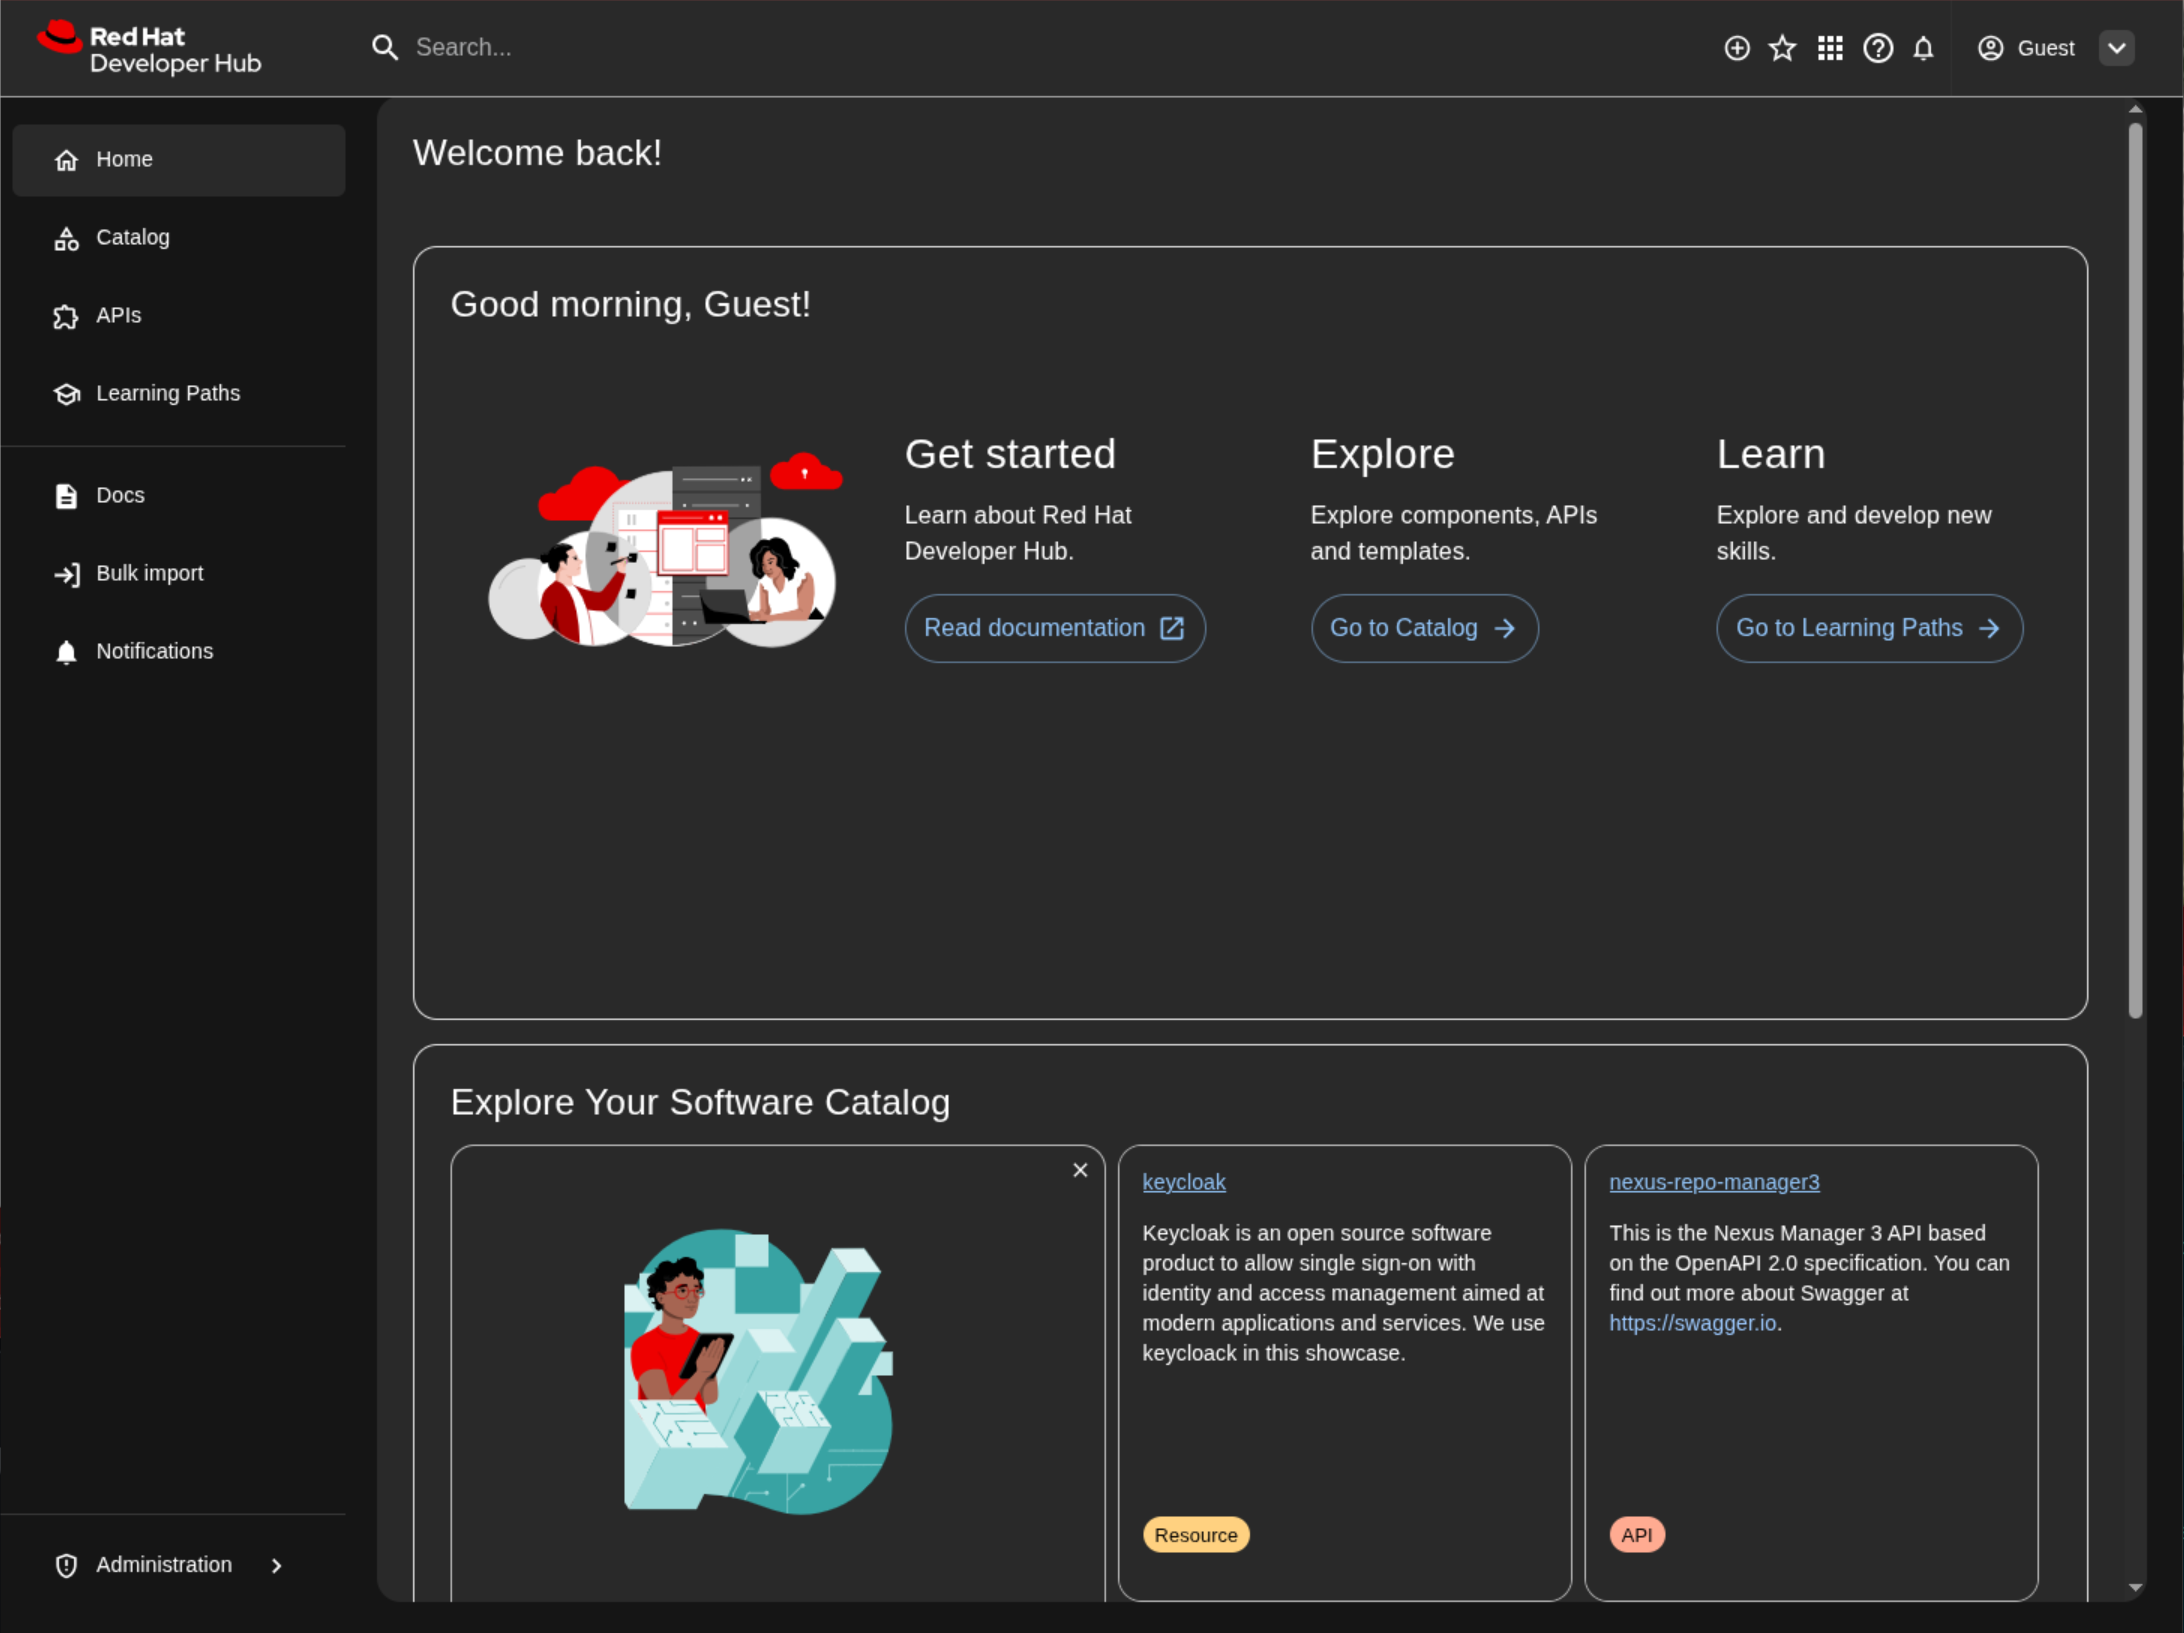The image size is (2184, 1633).
Task: Open Bulk import from sidebar
Action: pos(149,574)
